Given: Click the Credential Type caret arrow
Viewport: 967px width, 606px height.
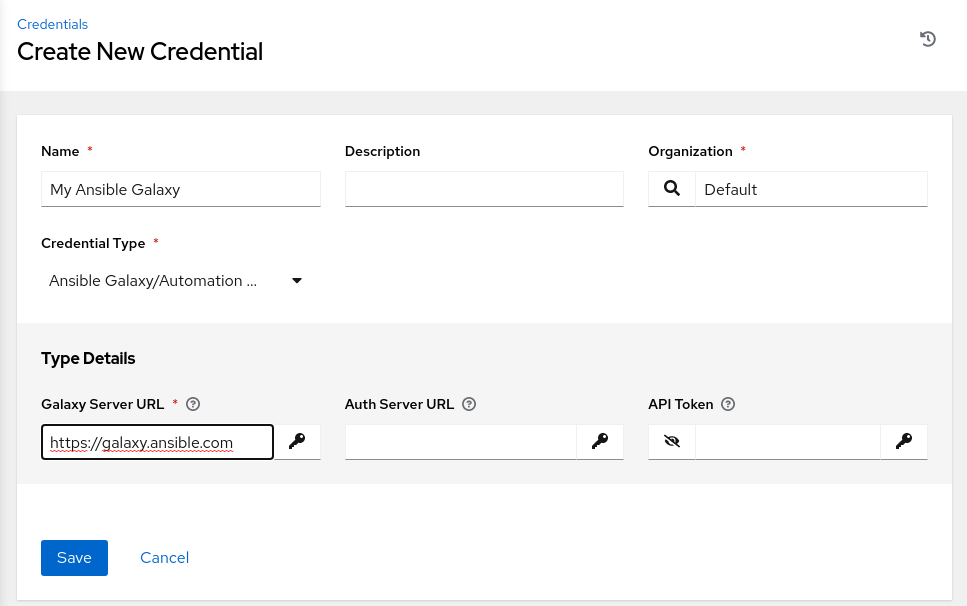Looking at the screenshot, I should tap(297, 281).
